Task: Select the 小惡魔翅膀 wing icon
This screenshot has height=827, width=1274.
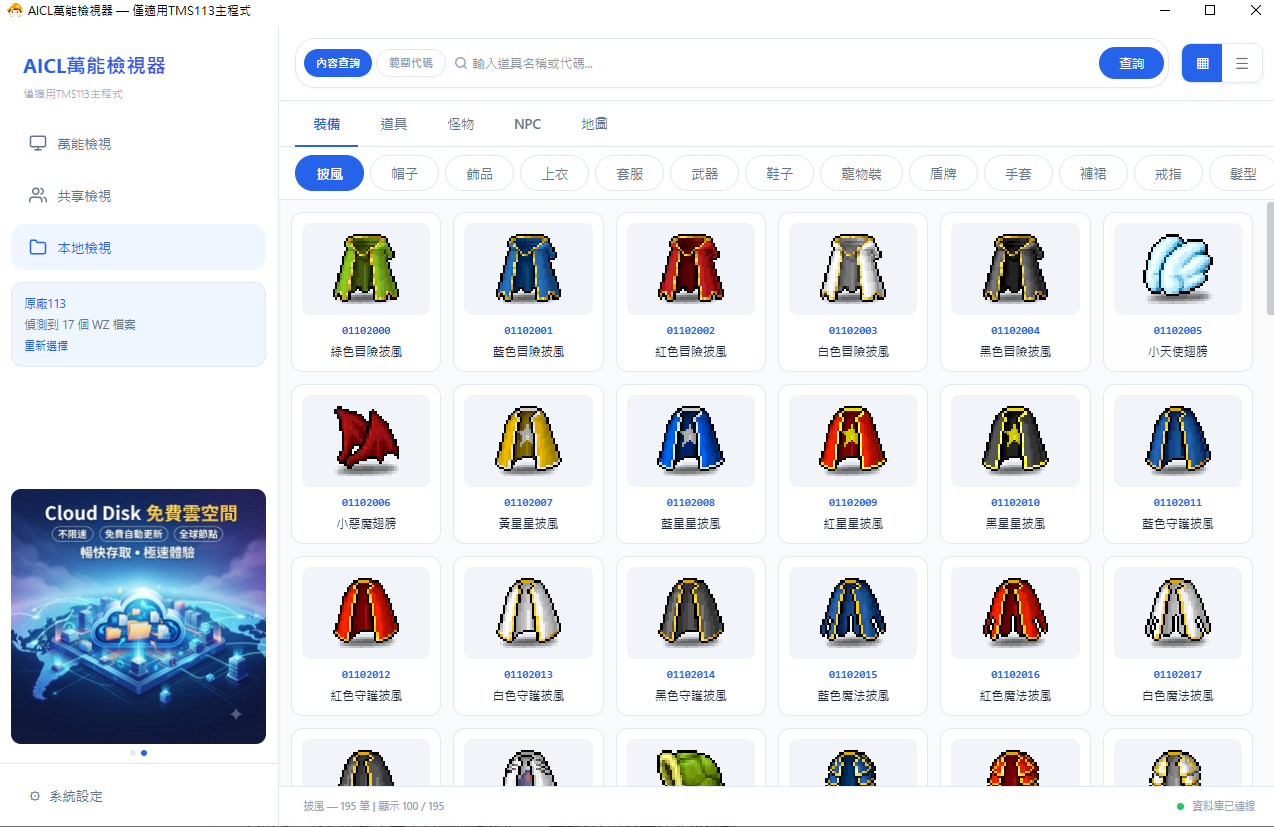Action: coord(366,438)
